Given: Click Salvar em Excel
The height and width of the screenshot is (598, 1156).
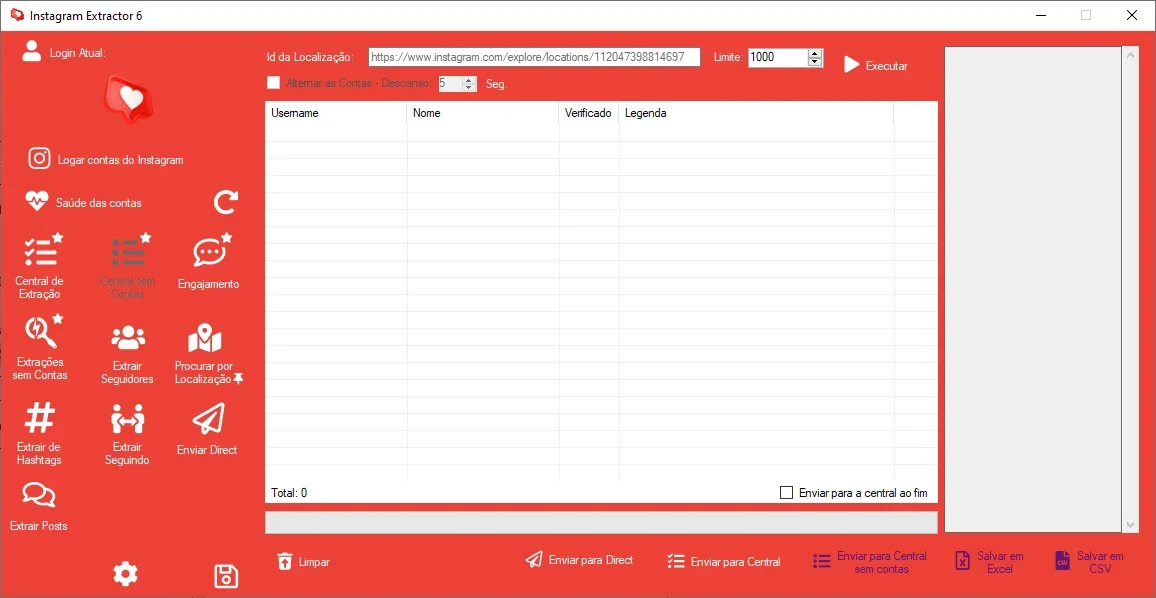Looking at the screenshot, I should click(989, 562).
